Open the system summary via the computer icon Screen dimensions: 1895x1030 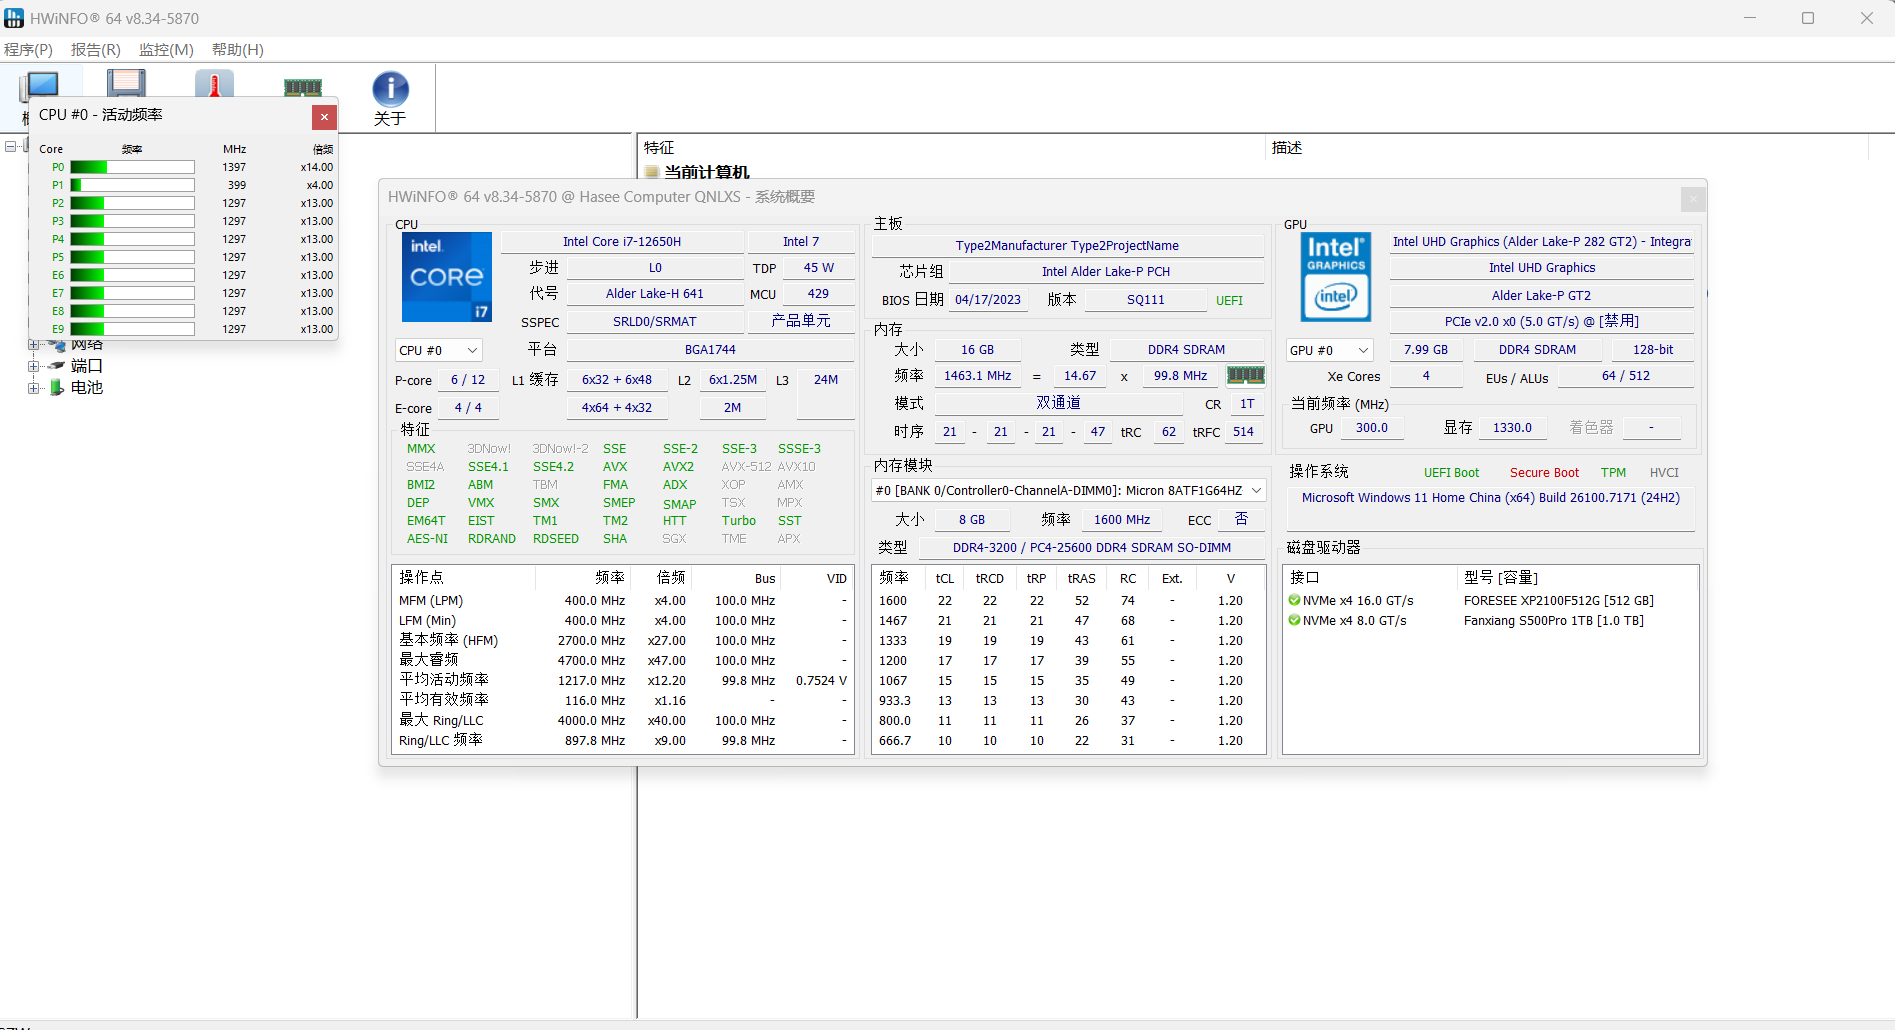(41, 85)
